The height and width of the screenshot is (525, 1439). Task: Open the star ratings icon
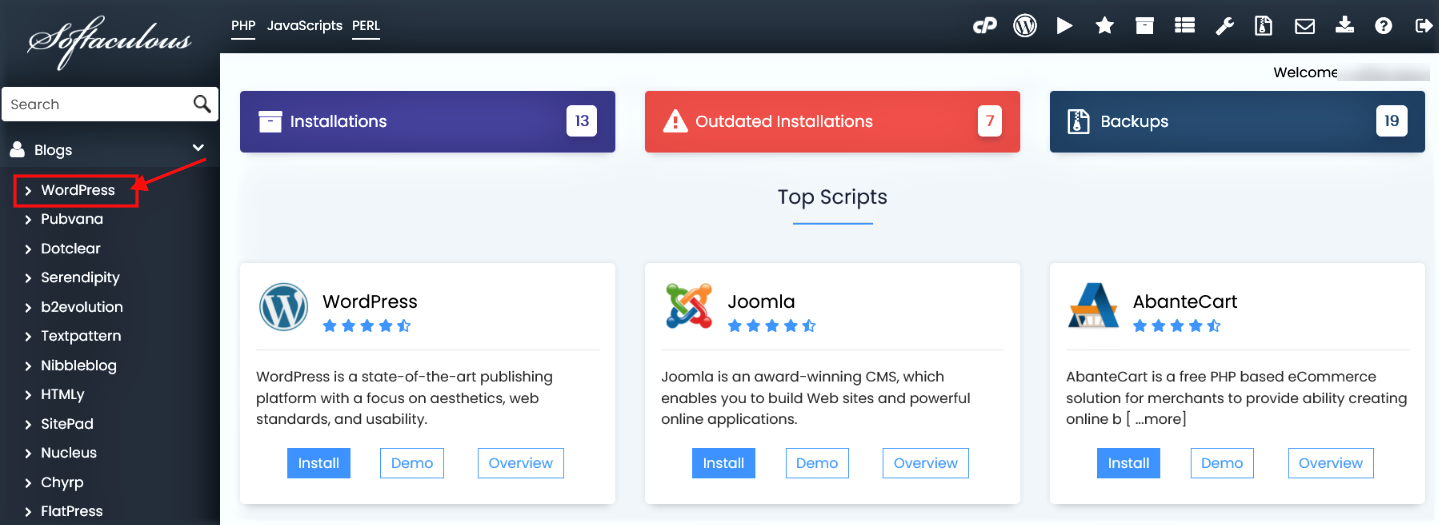click(1105, 26)
